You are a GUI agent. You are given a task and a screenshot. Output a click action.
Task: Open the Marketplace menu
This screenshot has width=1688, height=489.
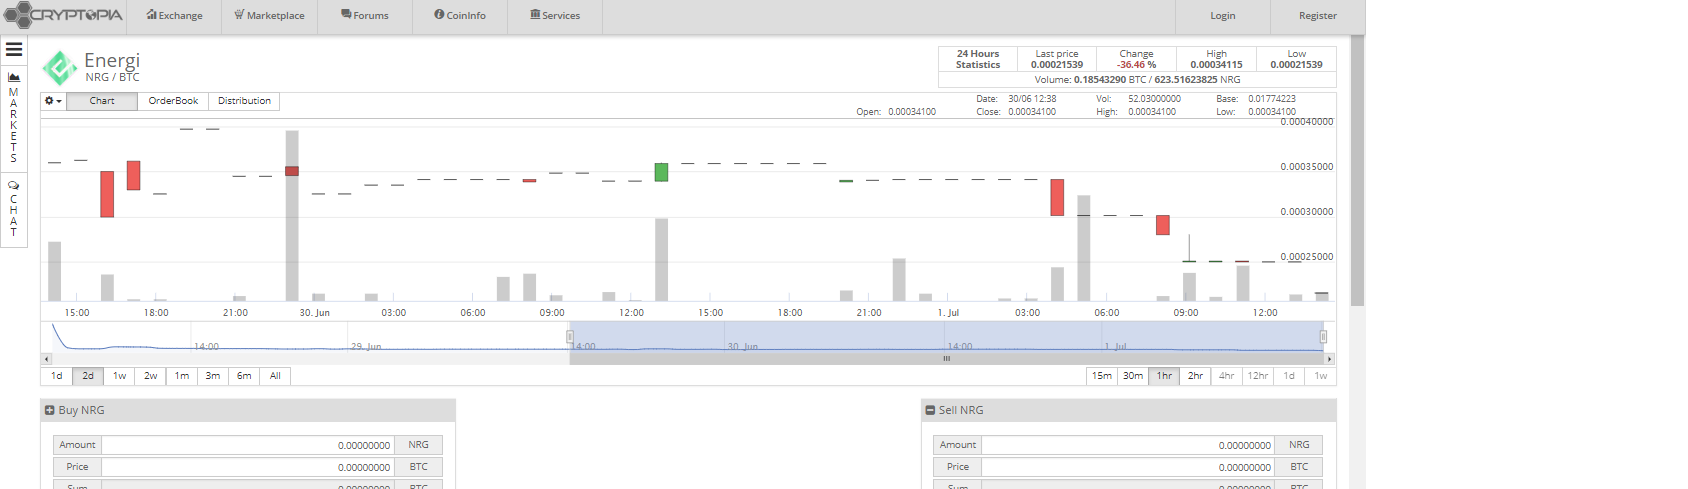[269, 16]
